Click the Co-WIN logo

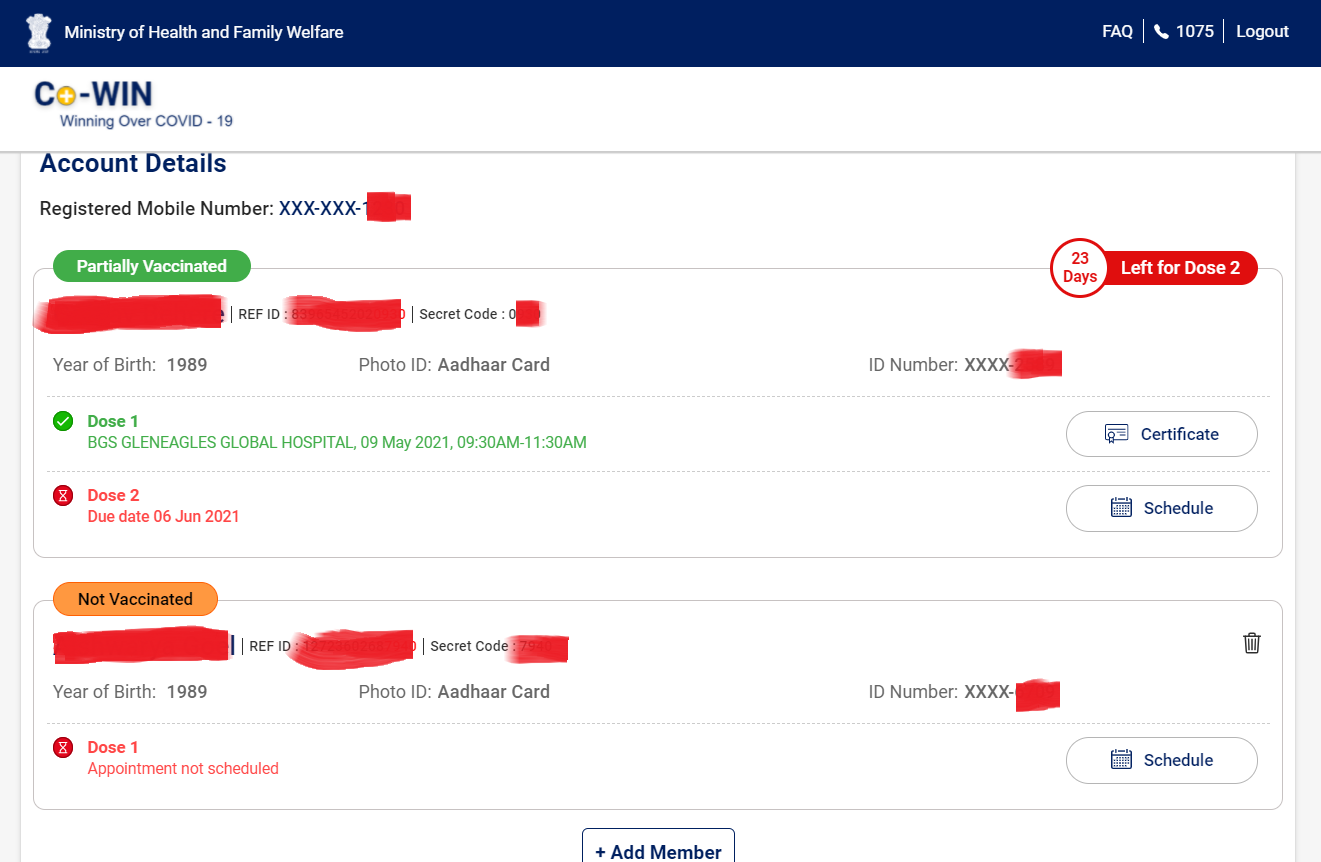94,96
